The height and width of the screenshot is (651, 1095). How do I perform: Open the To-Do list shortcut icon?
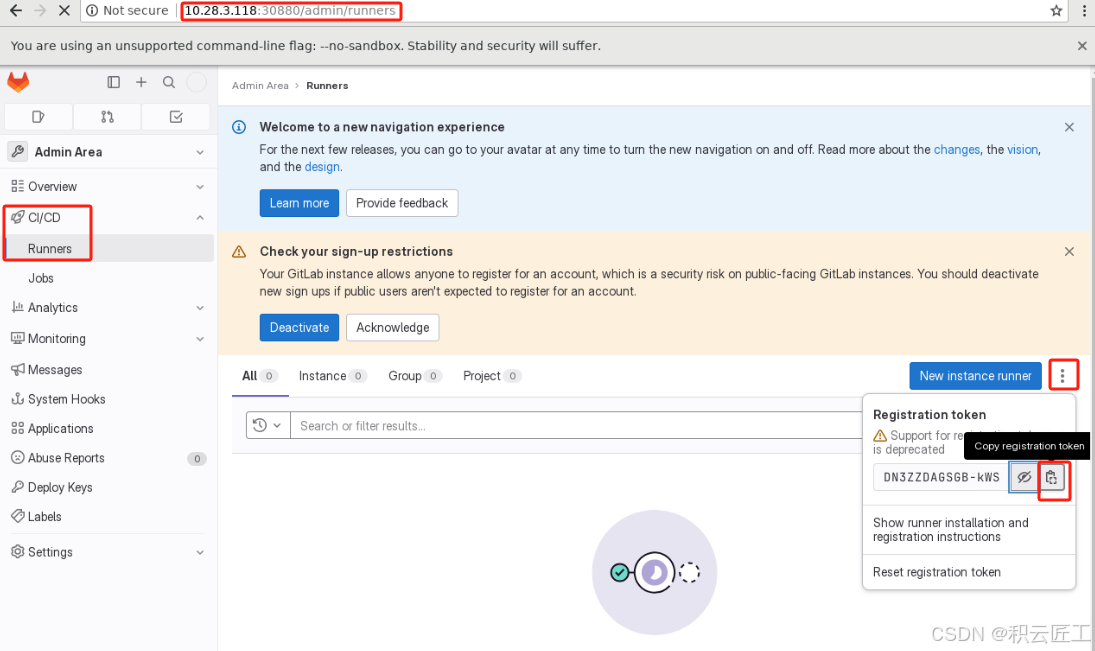point(176,117)
